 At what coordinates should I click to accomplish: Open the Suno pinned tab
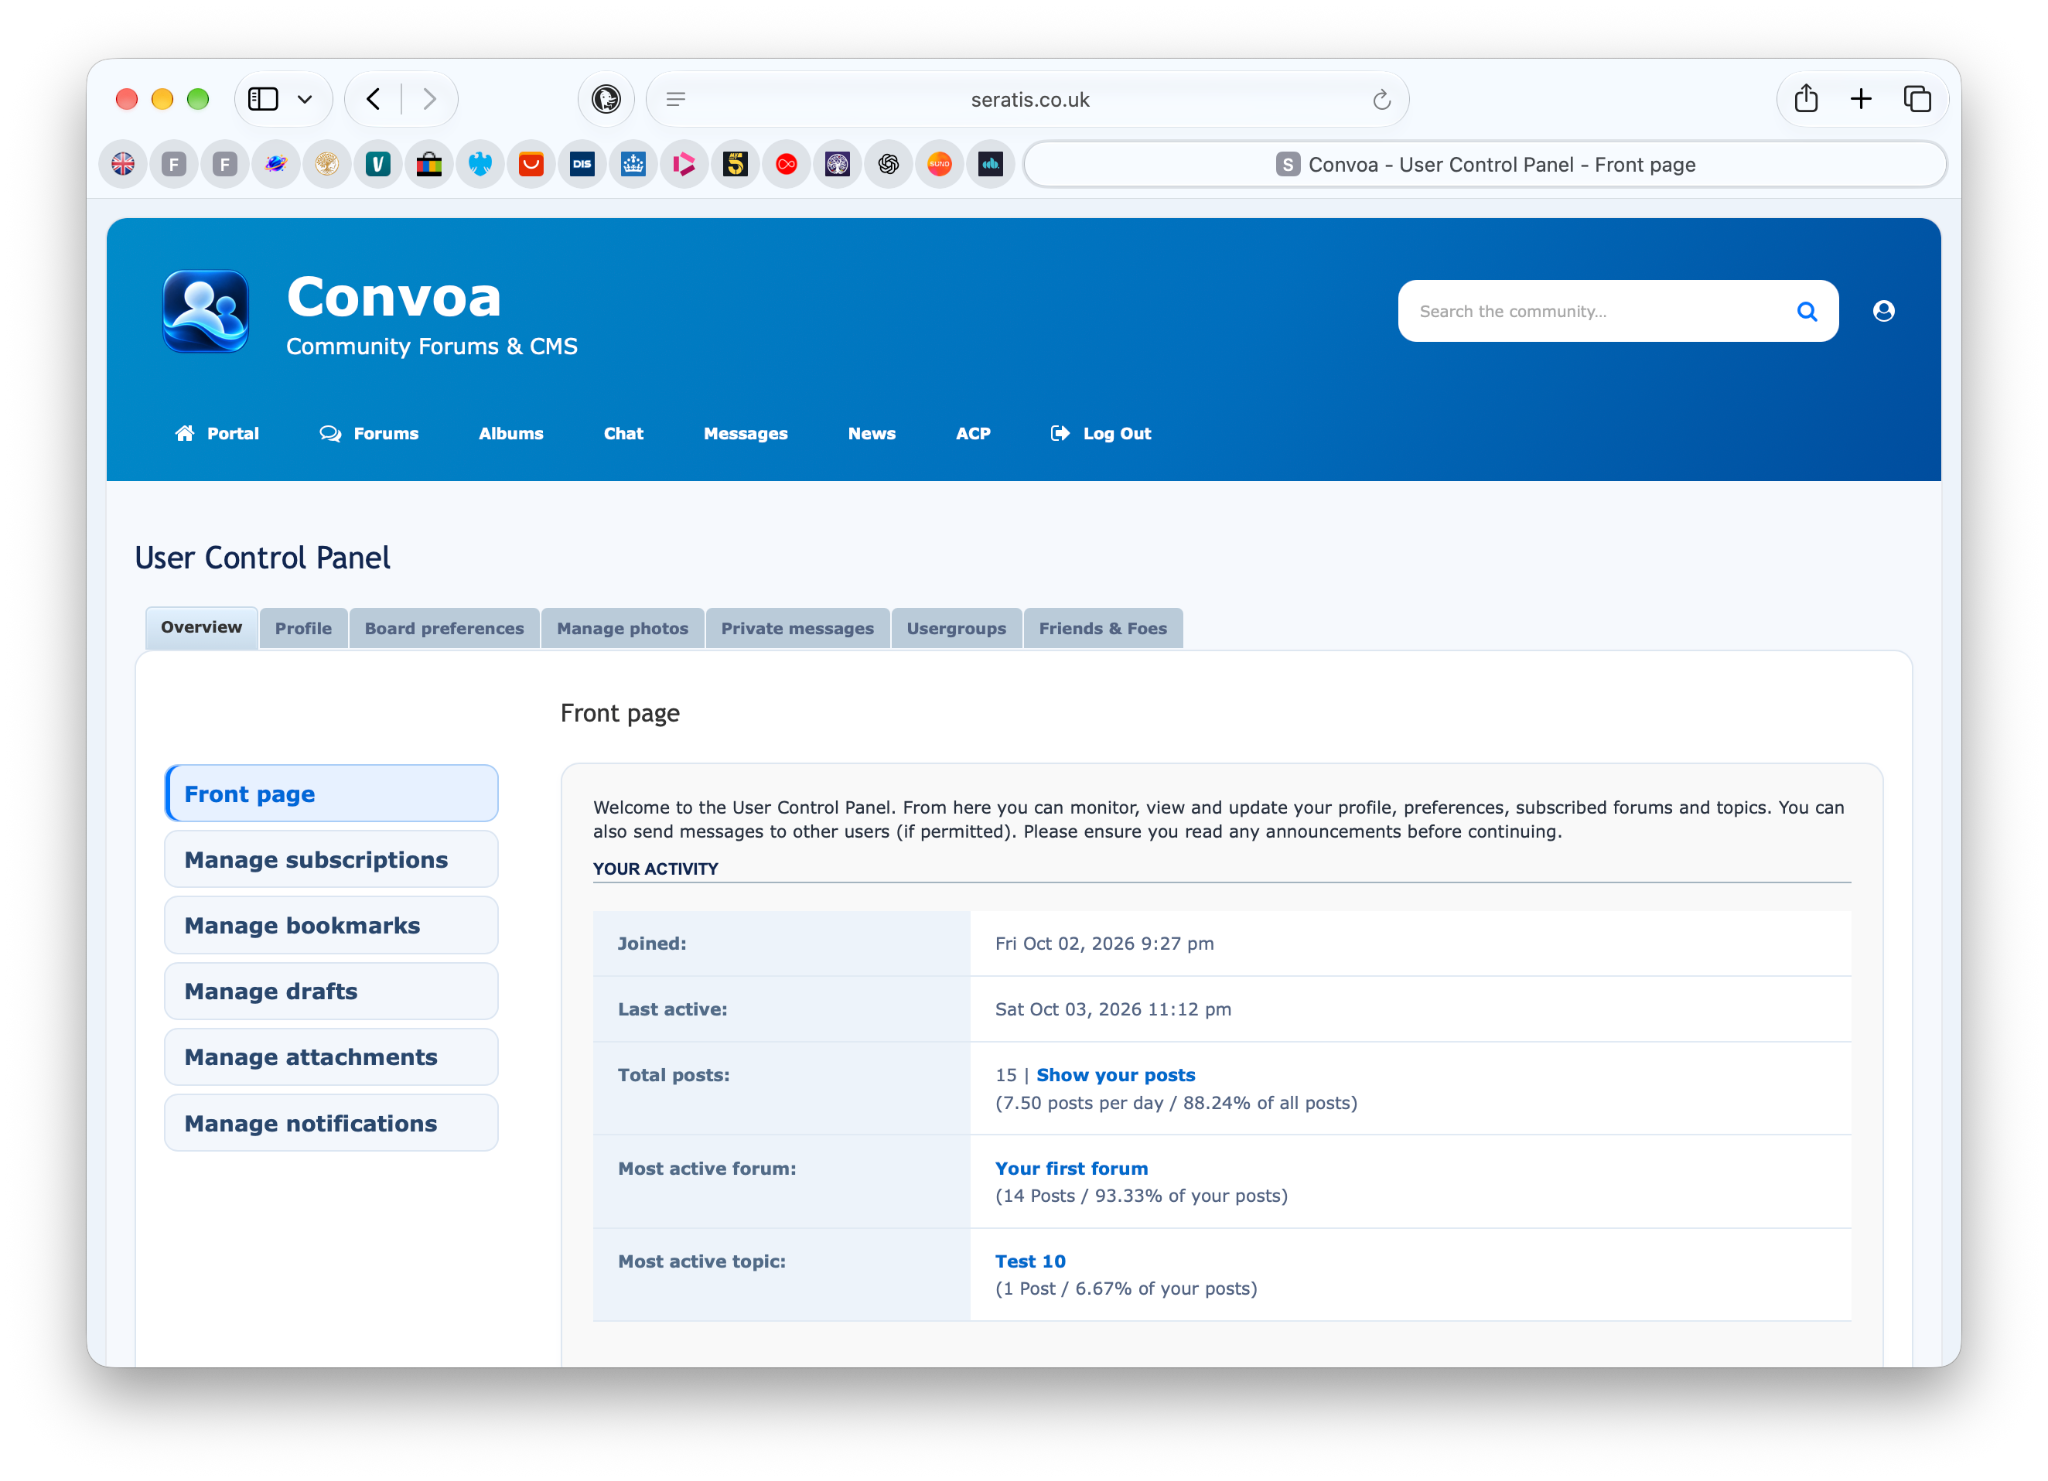point(939,164)
